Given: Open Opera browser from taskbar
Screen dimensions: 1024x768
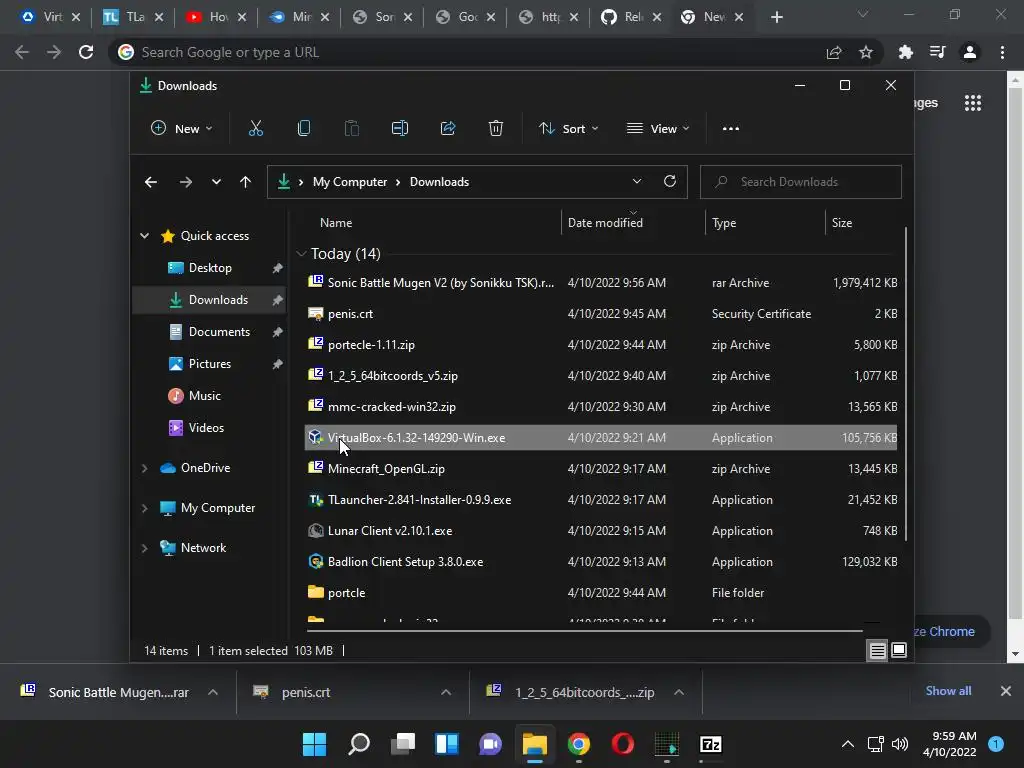Looking at the screenshot, I should coord(622,744).
